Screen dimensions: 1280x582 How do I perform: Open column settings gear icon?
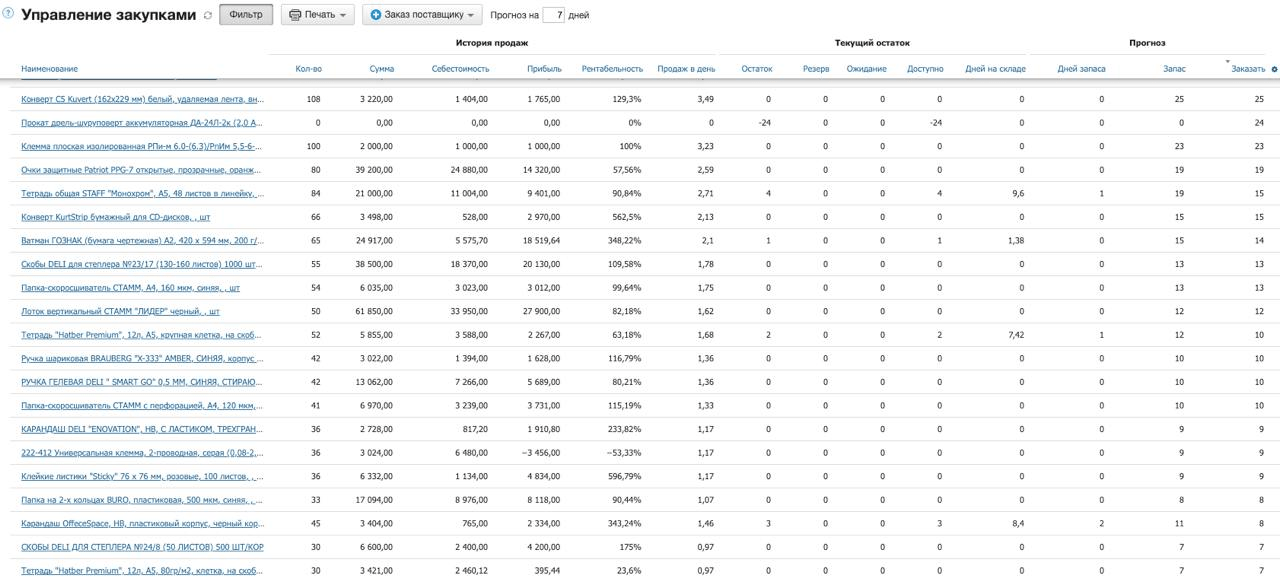[1274, 69]
